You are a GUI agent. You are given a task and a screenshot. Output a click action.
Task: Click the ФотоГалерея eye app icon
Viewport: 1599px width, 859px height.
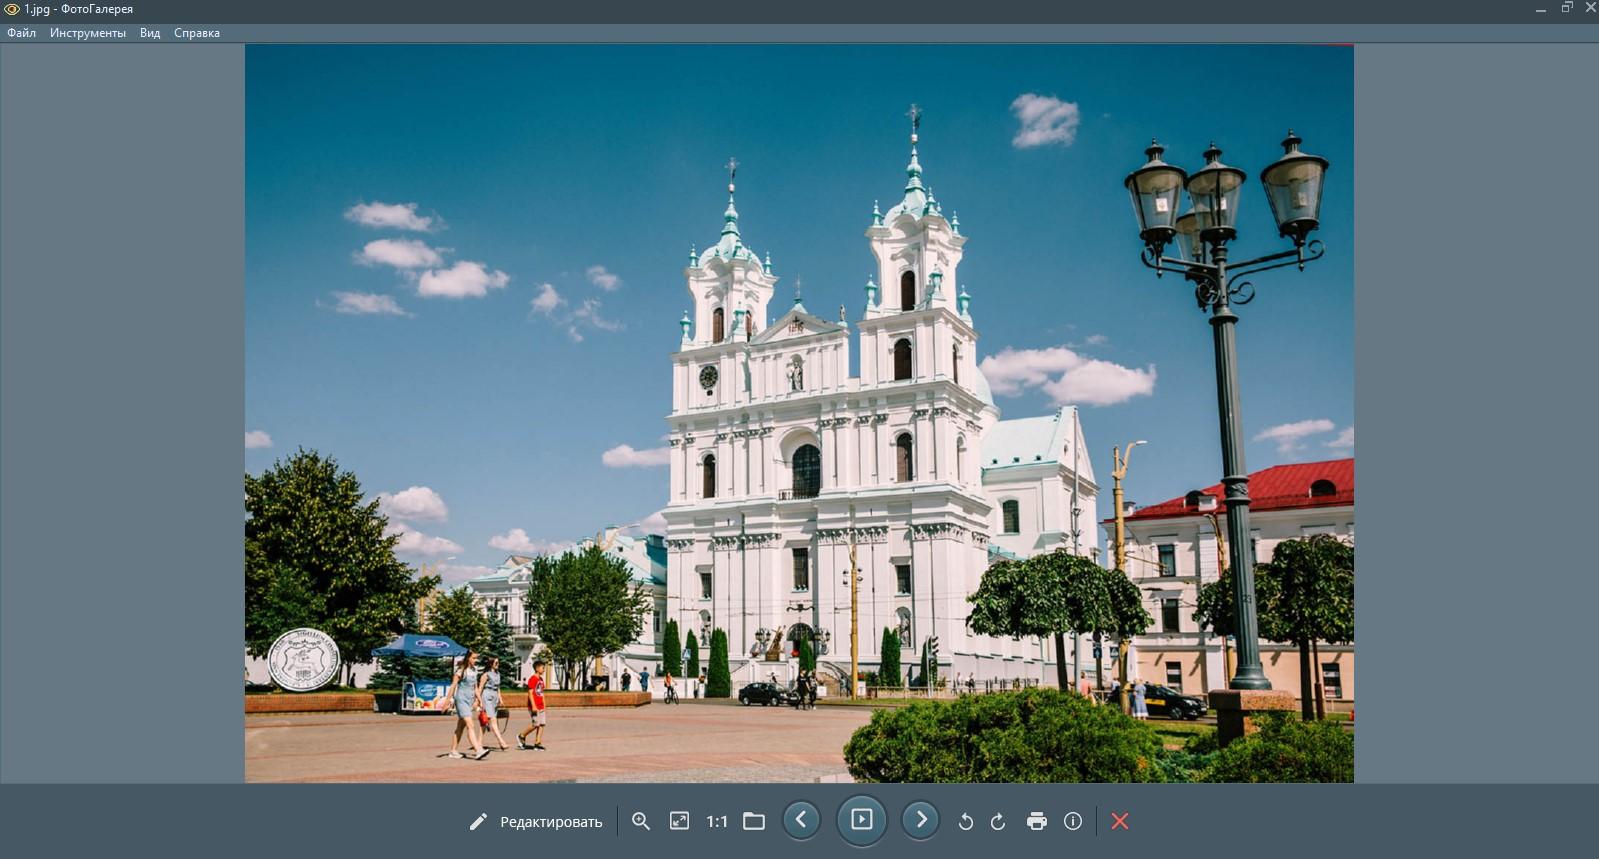click(12, 9)
